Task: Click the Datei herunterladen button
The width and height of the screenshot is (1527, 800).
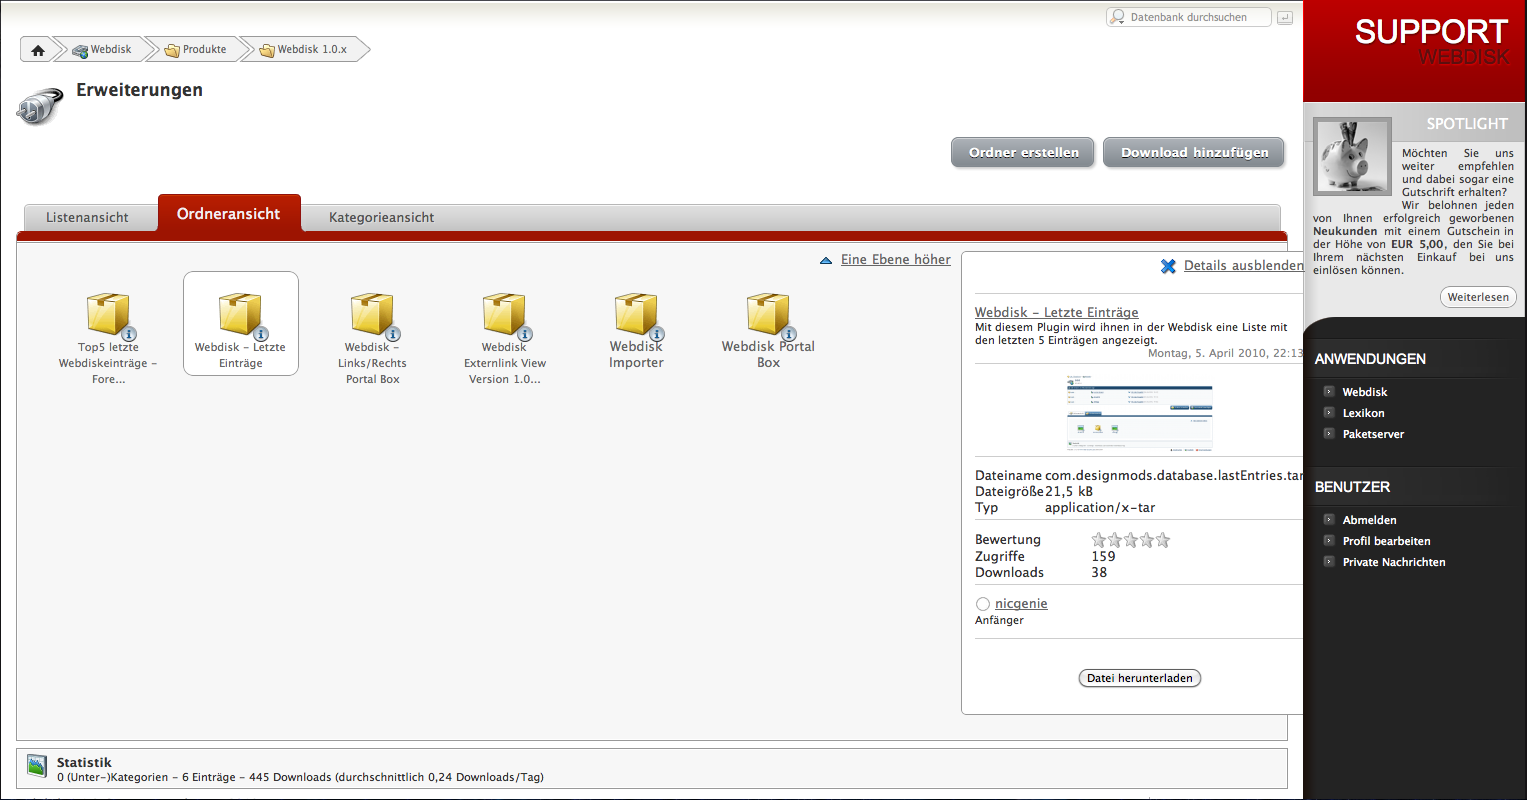Action: click(x=1139, y=678)
